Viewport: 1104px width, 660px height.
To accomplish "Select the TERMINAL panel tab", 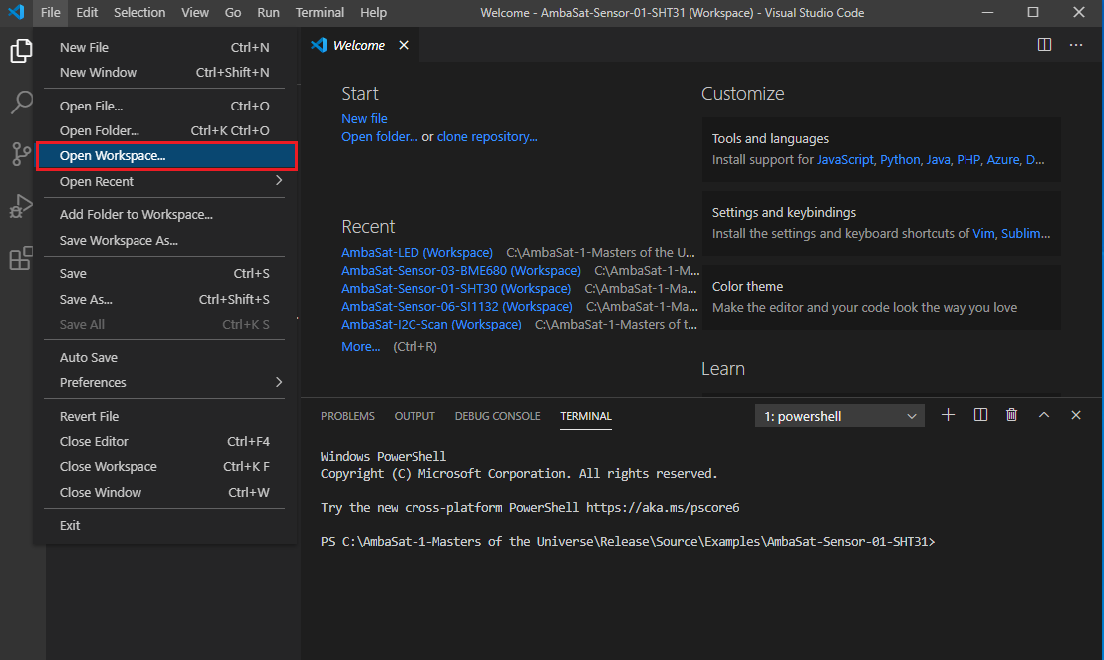I will point(586,416).
